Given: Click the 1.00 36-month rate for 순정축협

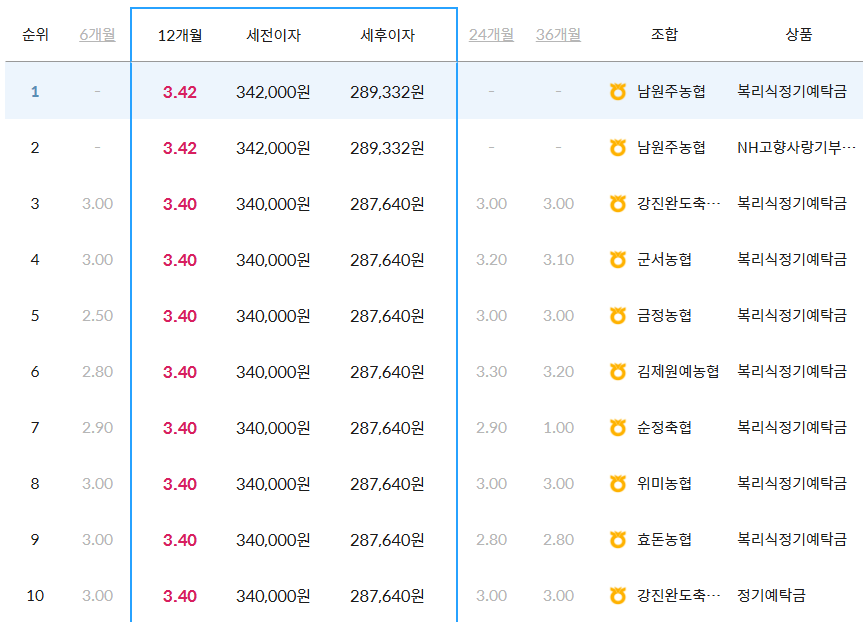Looking at the screenshot, I should pos(559,428).
